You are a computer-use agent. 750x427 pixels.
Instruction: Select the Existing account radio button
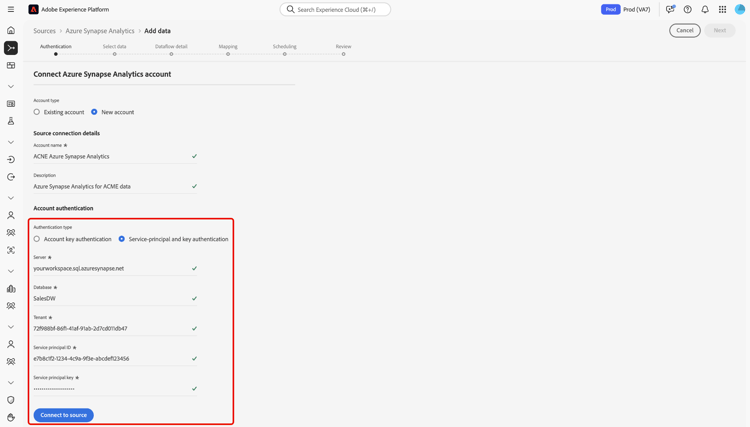37,112
